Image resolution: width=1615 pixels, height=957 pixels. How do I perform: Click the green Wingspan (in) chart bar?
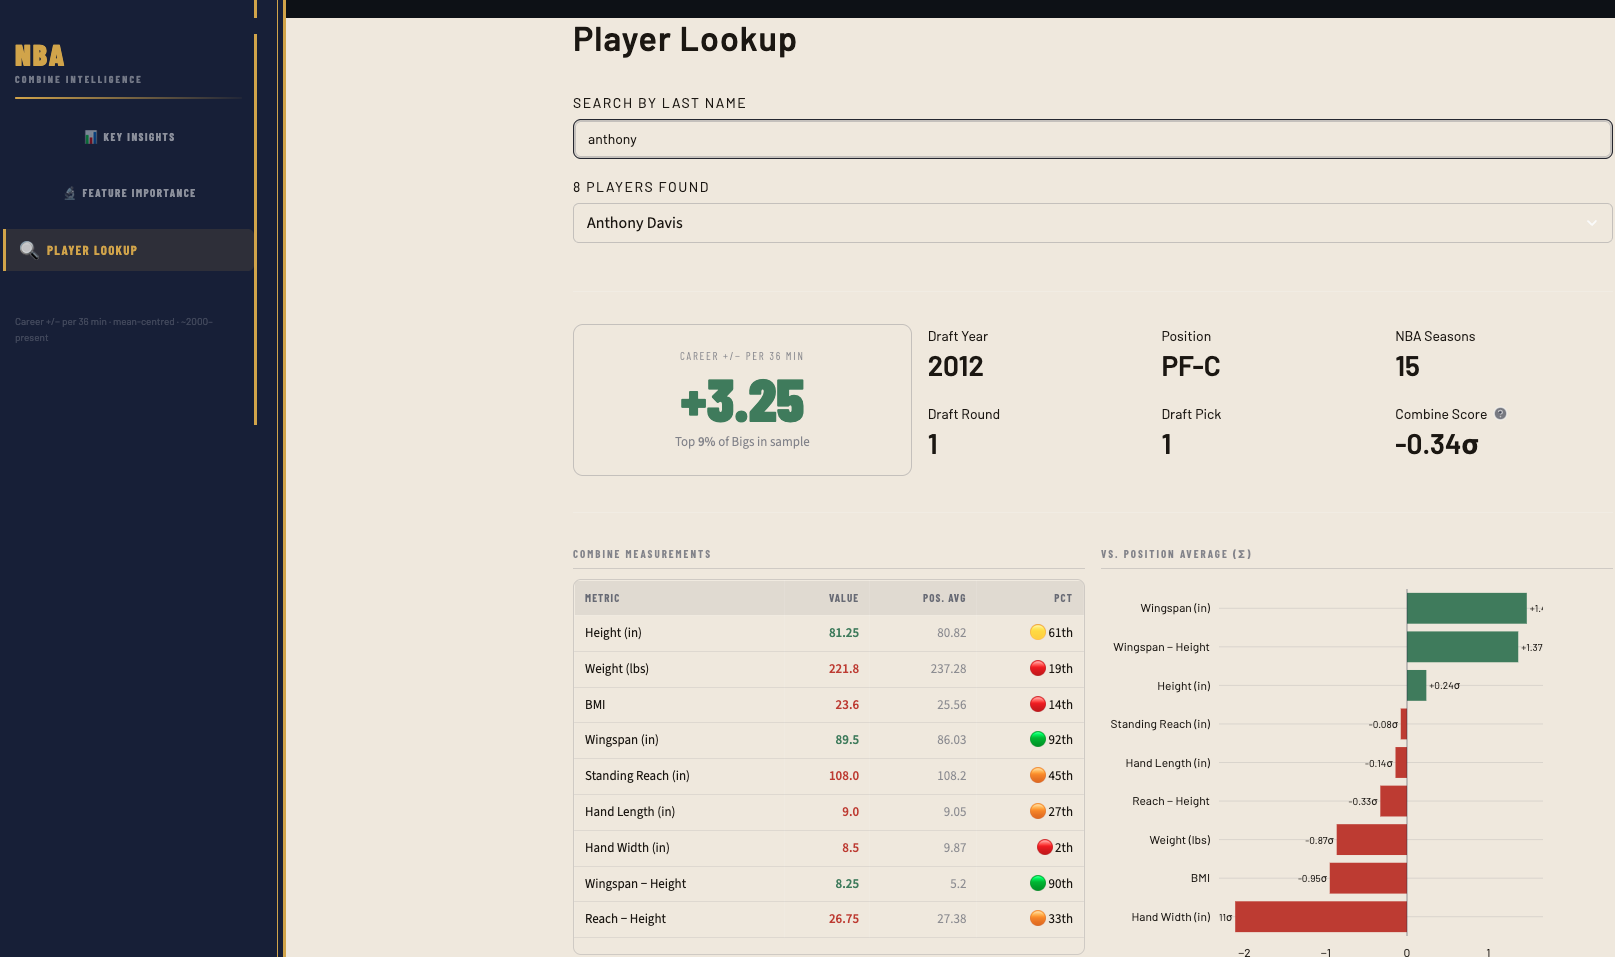pos(1466,608)
